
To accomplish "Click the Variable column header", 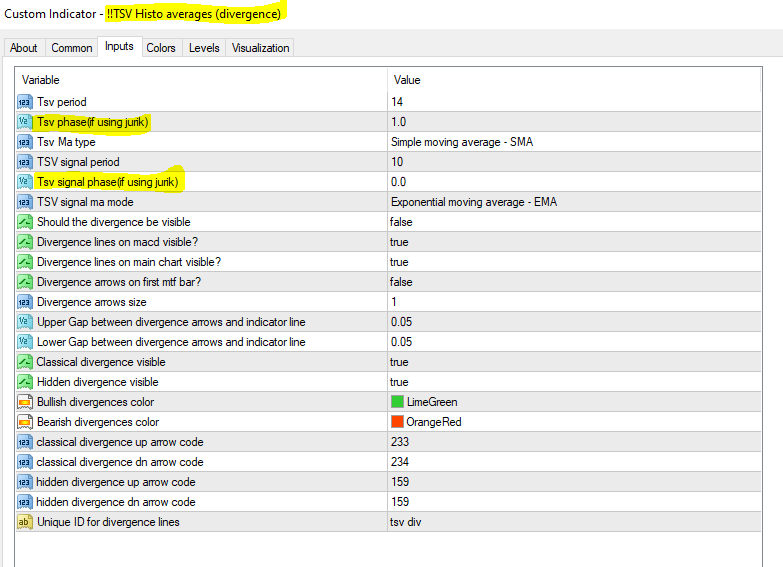I will [x=200, y=79].
